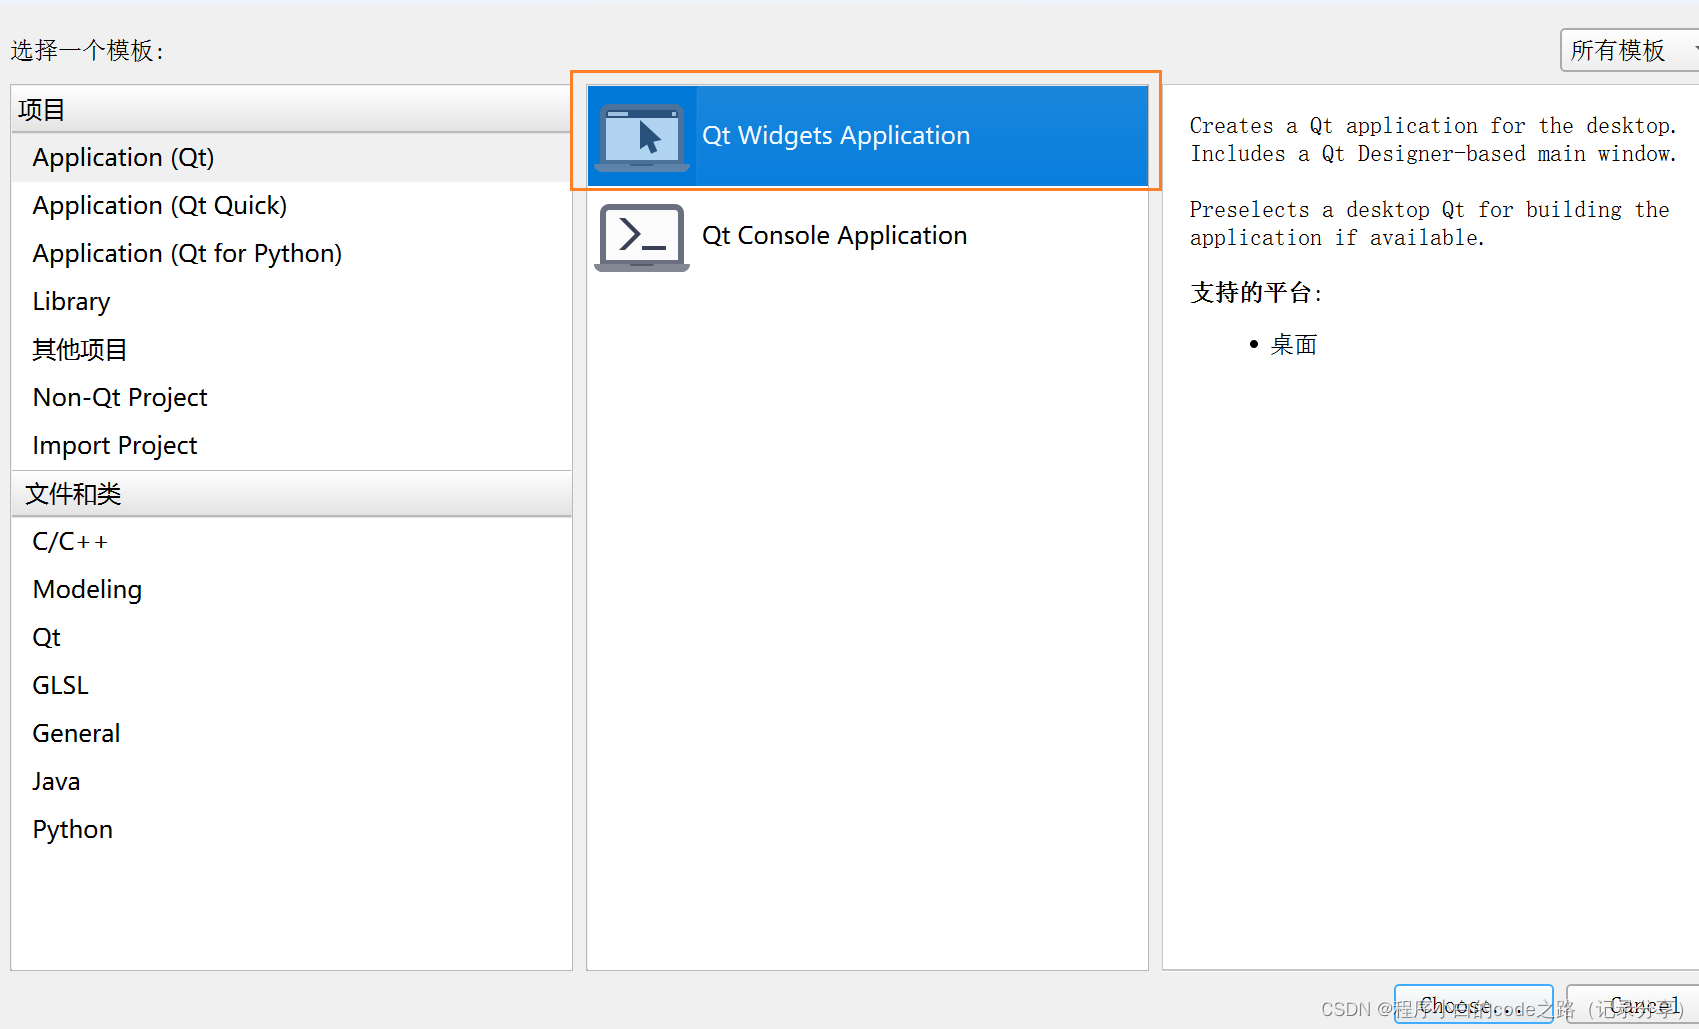The width and height of the screenshot is (1699, 1029).
Task: Select the Qt Console Application text label
Action: click(x=834, y=235)
